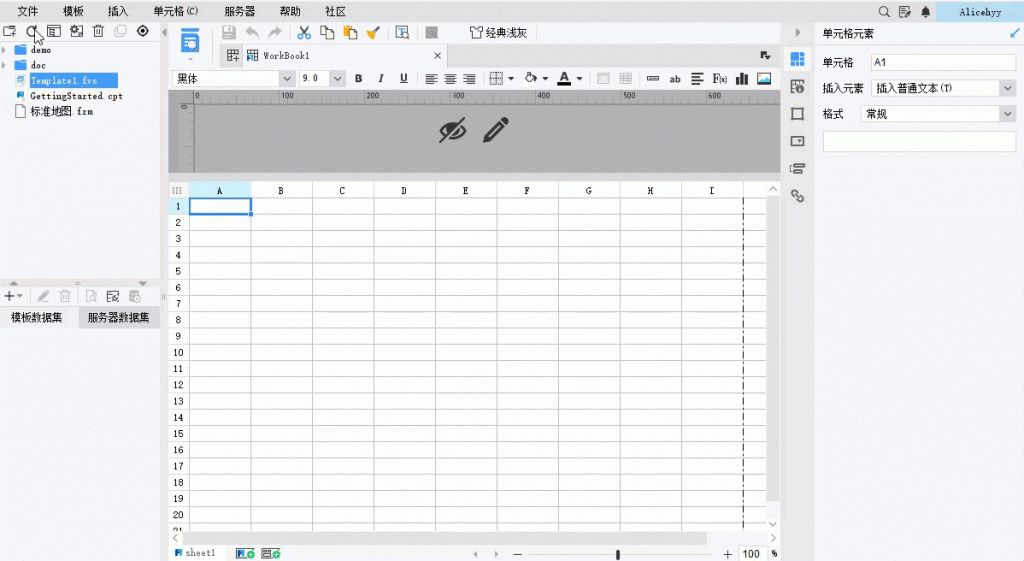1024x561 pixels.
Task: Click the zoom slider handle at bottom
Action: click(618, 554)
